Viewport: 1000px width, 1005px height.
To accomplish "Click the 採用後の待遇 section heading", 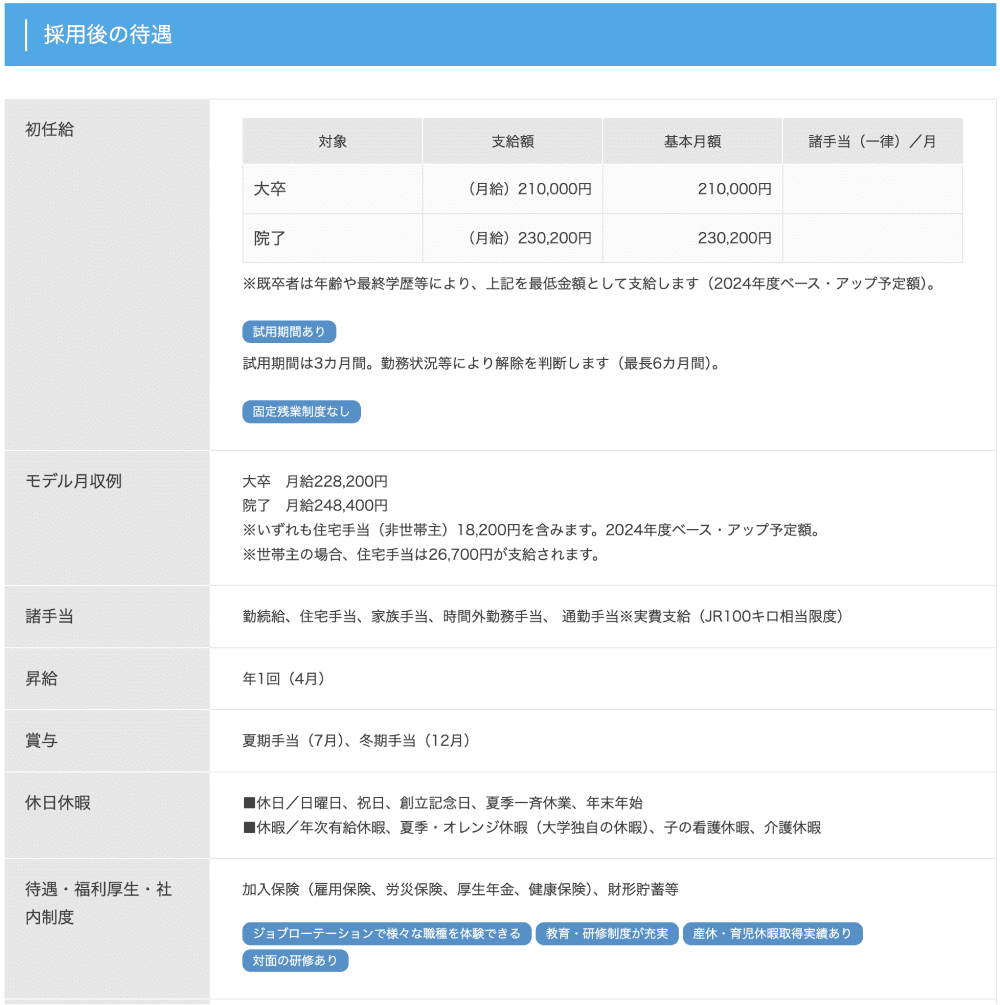I will [108, 35].
